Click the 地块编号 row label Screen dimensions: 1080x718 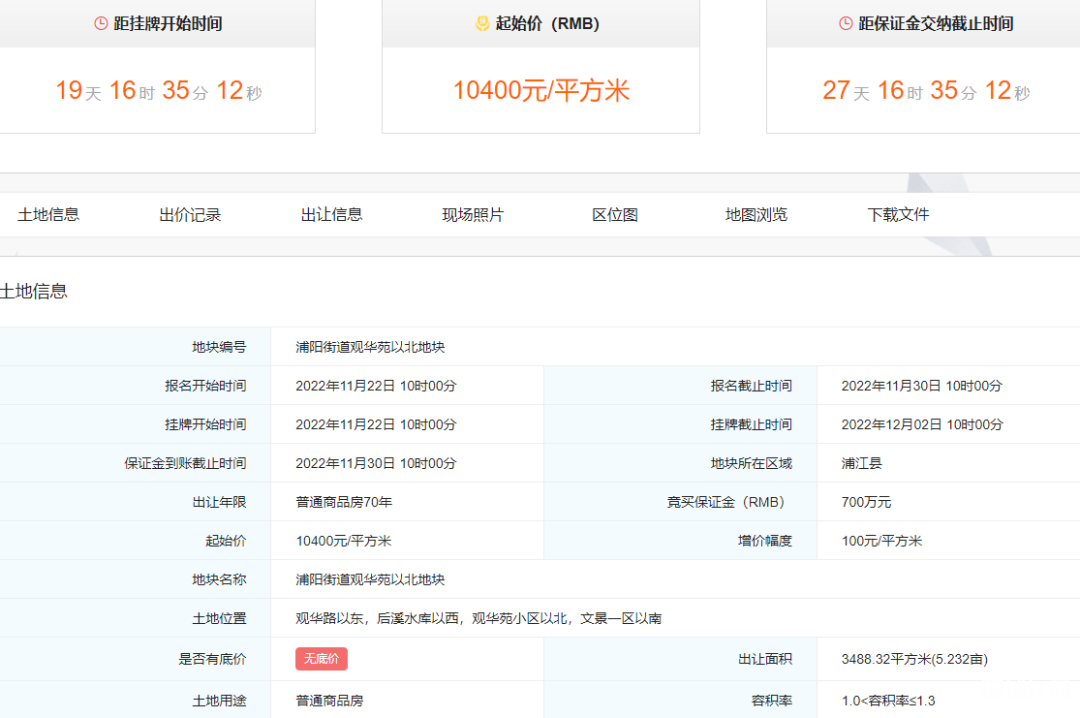pos(219,347)
